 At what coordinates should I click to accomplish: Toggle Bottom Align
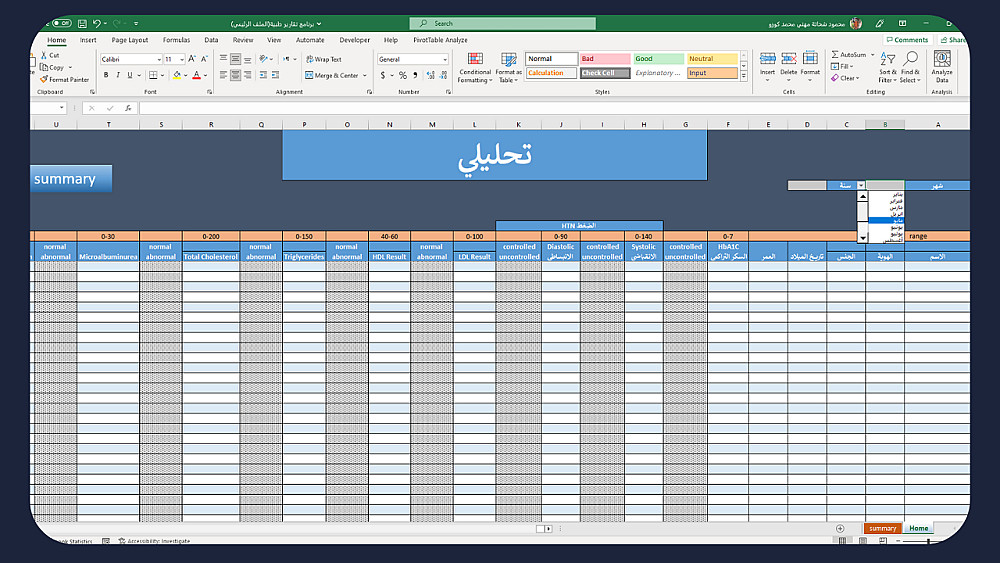[x=247, y=59]
